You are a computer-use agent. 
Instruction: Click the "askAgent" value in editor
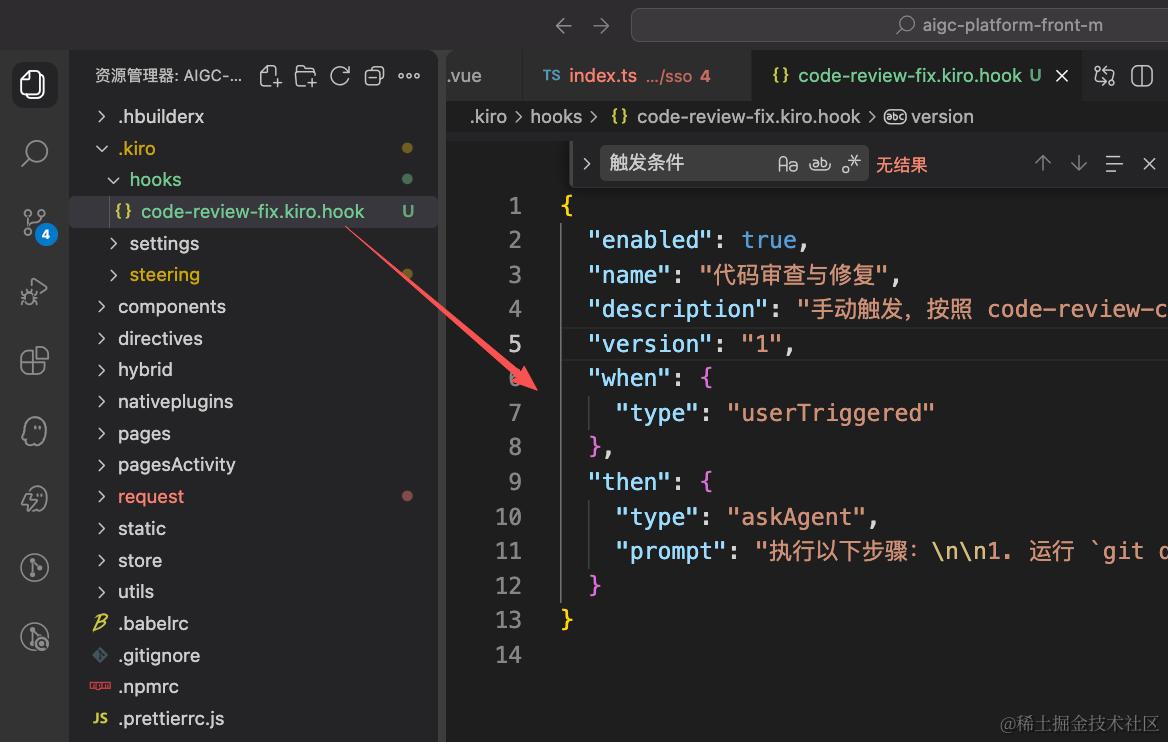[x=796, y=517]
